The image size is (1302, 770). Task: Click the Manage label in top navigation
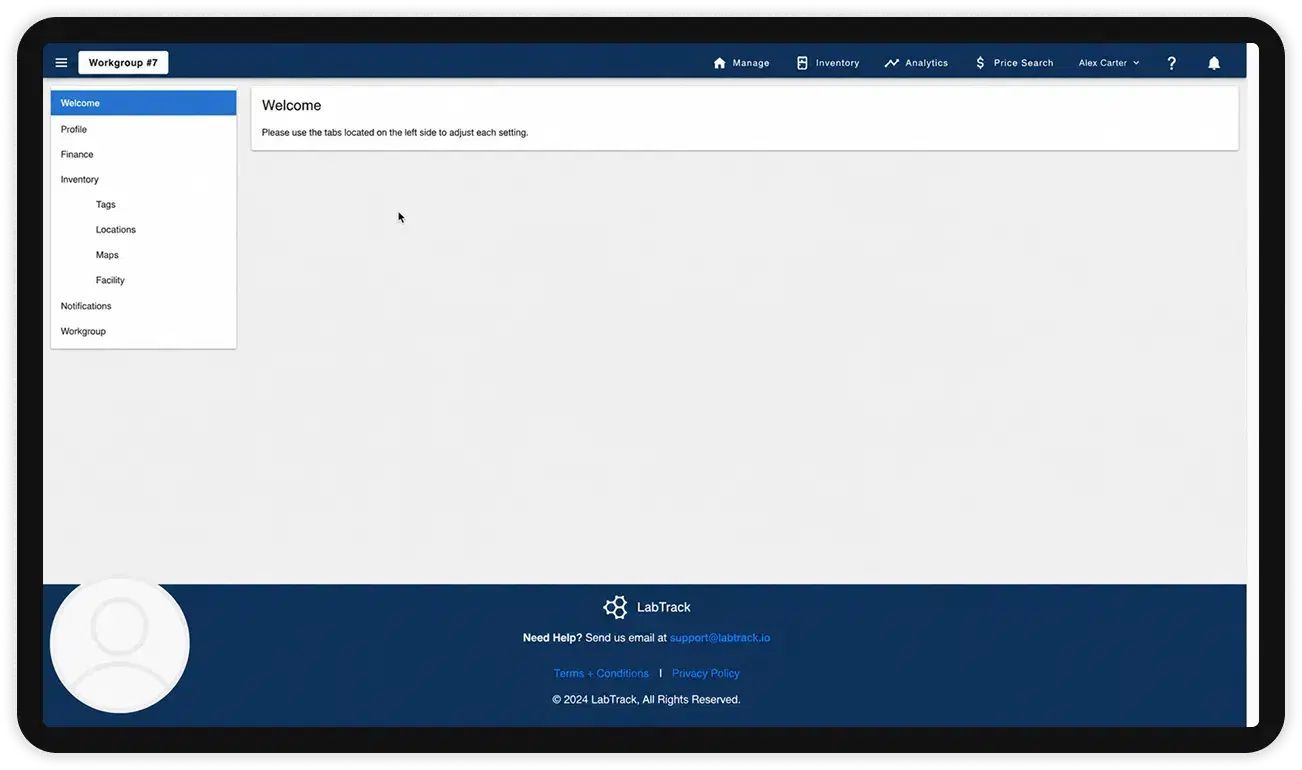click(751, 63)
